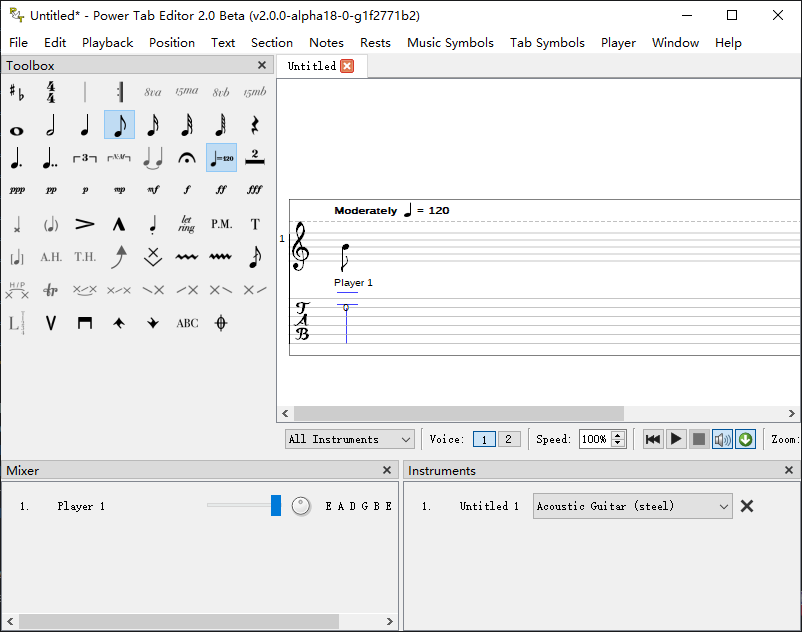Insert a fermata symbol

coord(187,158)
